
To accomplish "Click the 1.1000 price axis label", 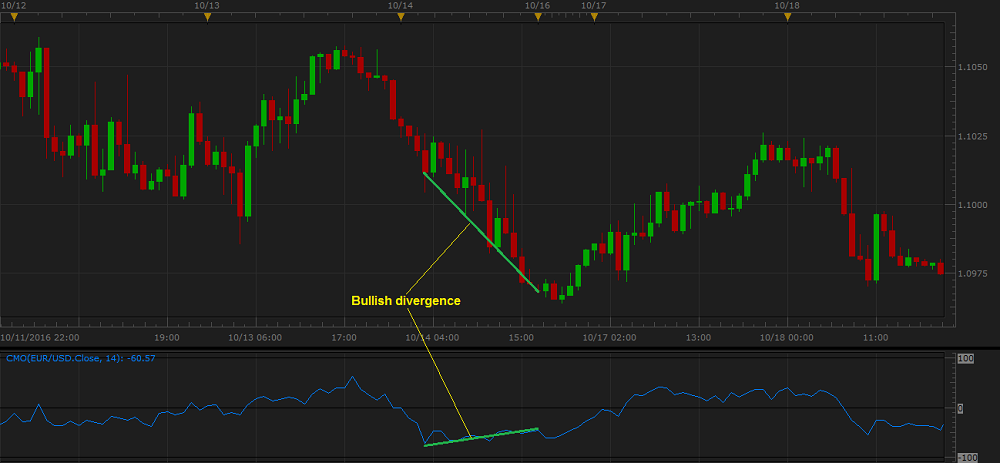I will click(974, 205).
